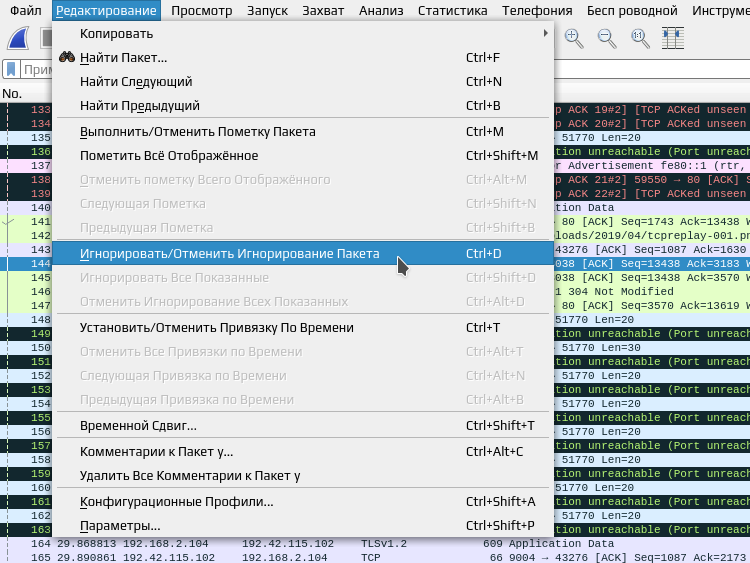
Task: Select Выполнить/Отменить Пометку Пакета
Action: 303,132
